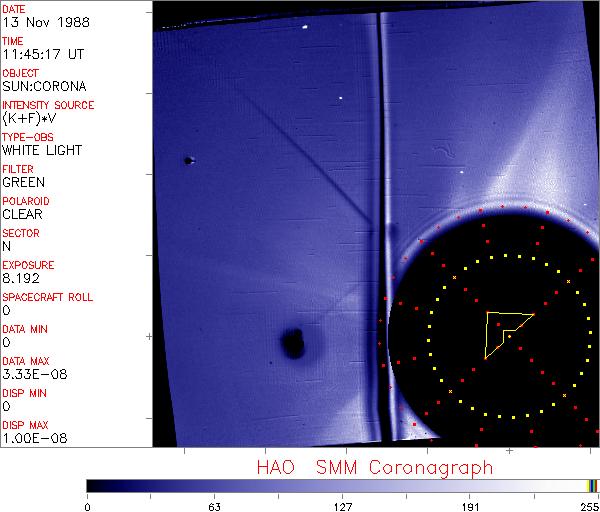Viewport: 600px width, 512px height.
Task: Click the DATA MAX label
Action: [26, 362]
